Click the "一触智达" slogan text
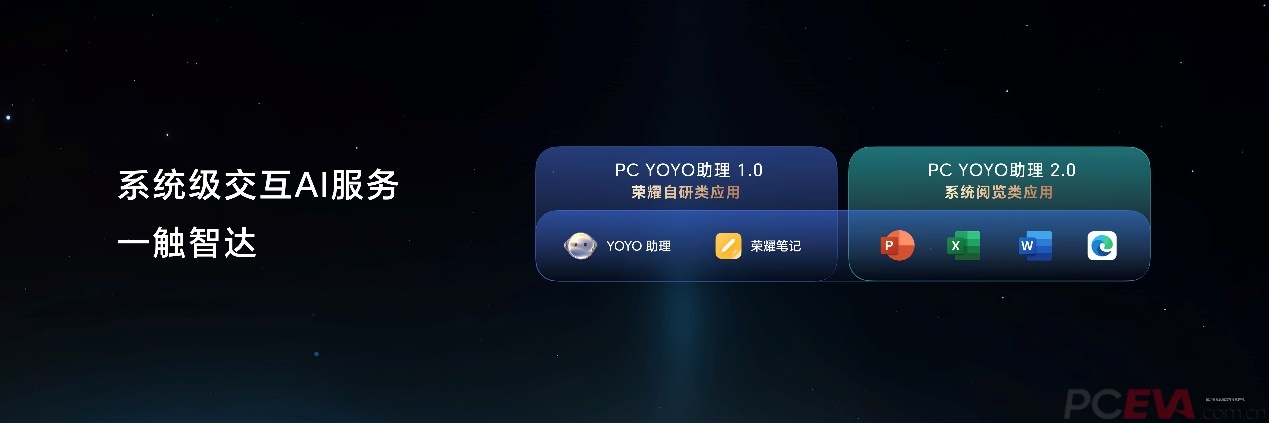The height and width of the screenshot is (423, 1269). (187, 244)
